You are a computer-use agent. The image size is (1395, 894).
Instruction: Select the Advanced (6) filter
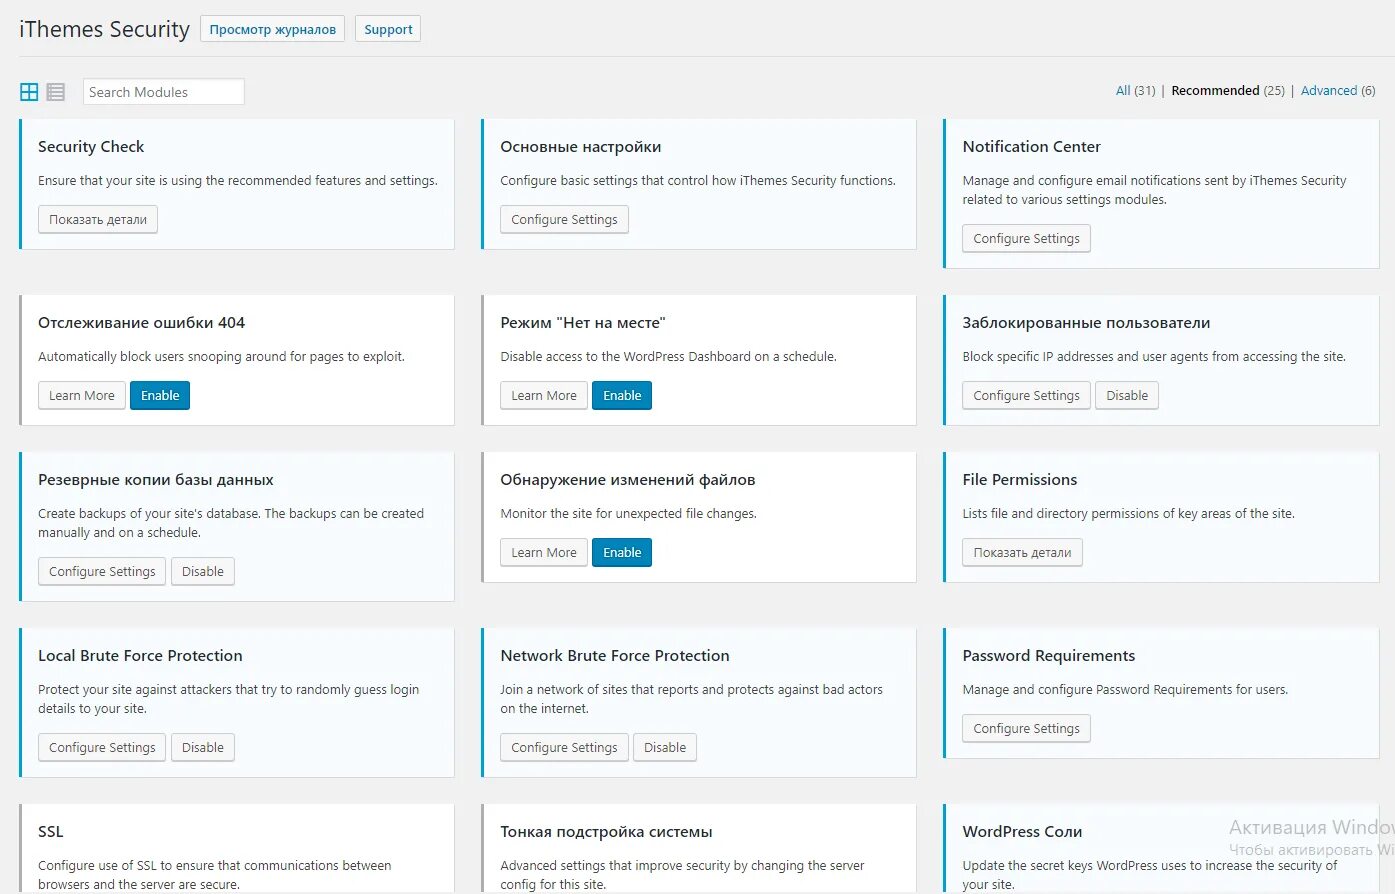pyautogui.click(x=1338, y=90)
